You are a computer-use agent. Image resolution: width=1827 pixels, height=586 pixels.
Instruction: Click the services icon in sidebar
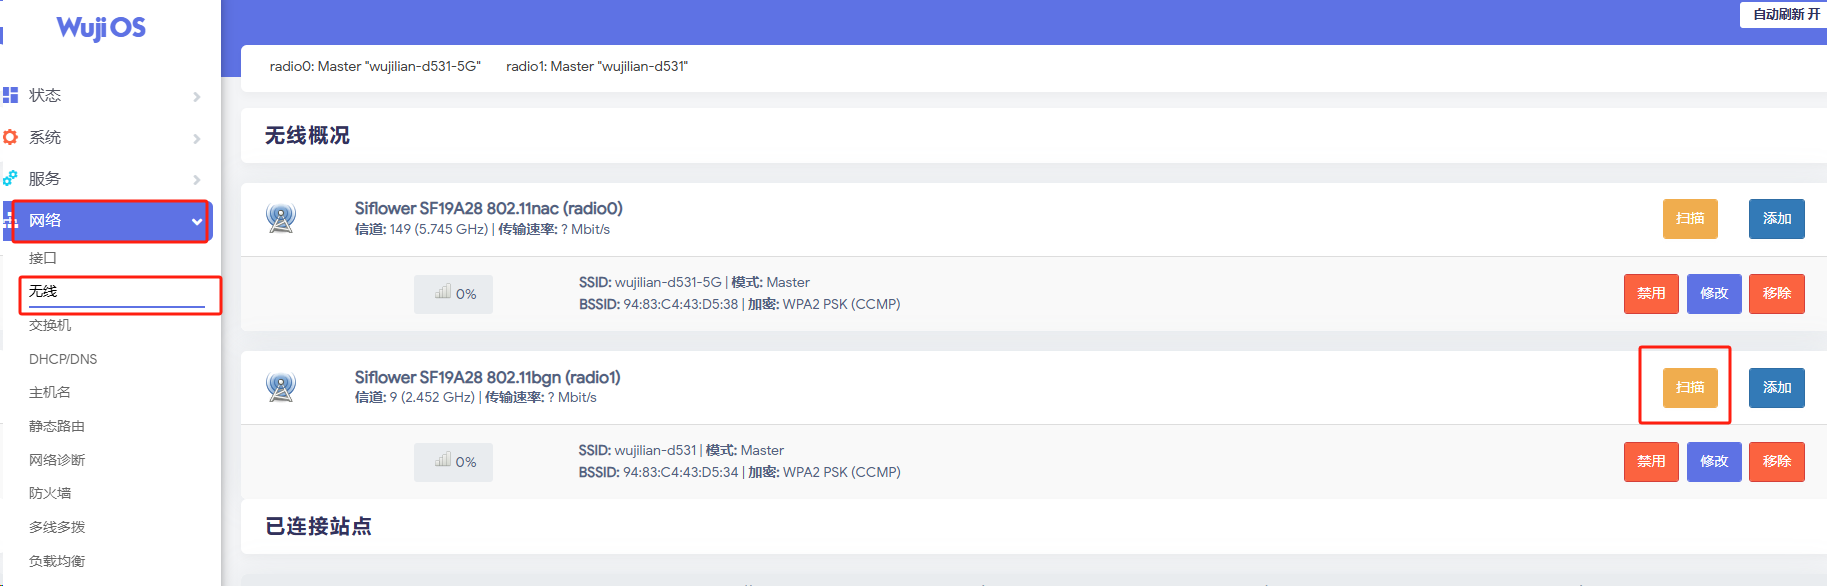[x=11, y=178]
